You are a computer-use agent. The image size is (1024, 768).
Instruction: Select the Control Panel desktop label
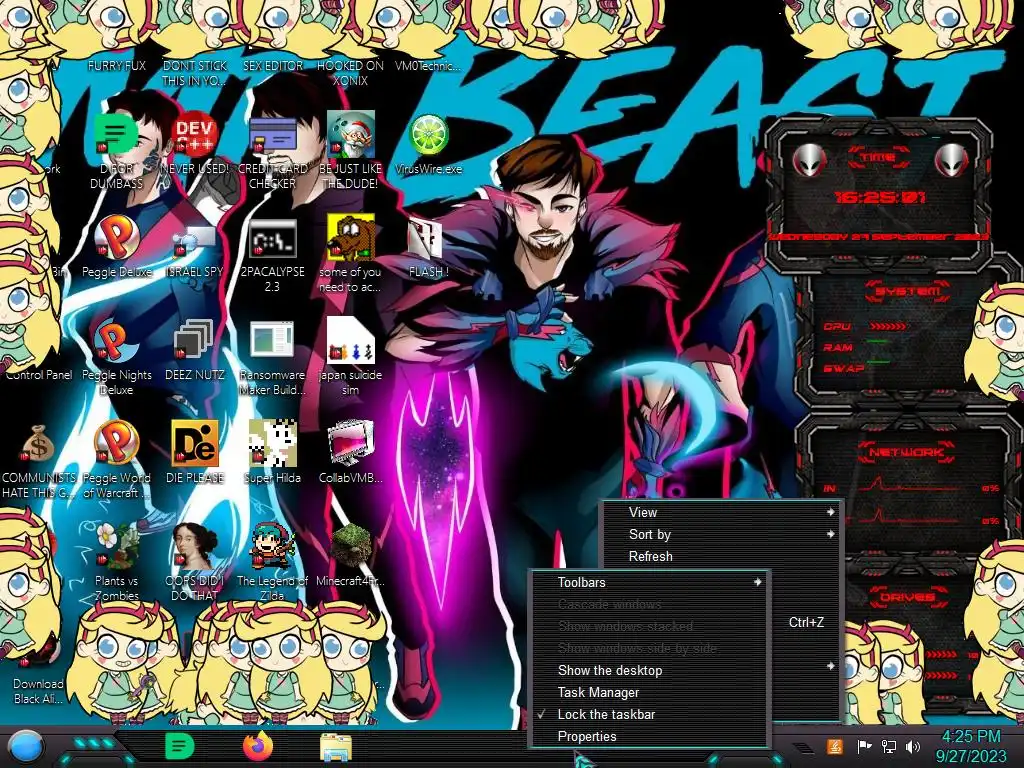point(39,375)
